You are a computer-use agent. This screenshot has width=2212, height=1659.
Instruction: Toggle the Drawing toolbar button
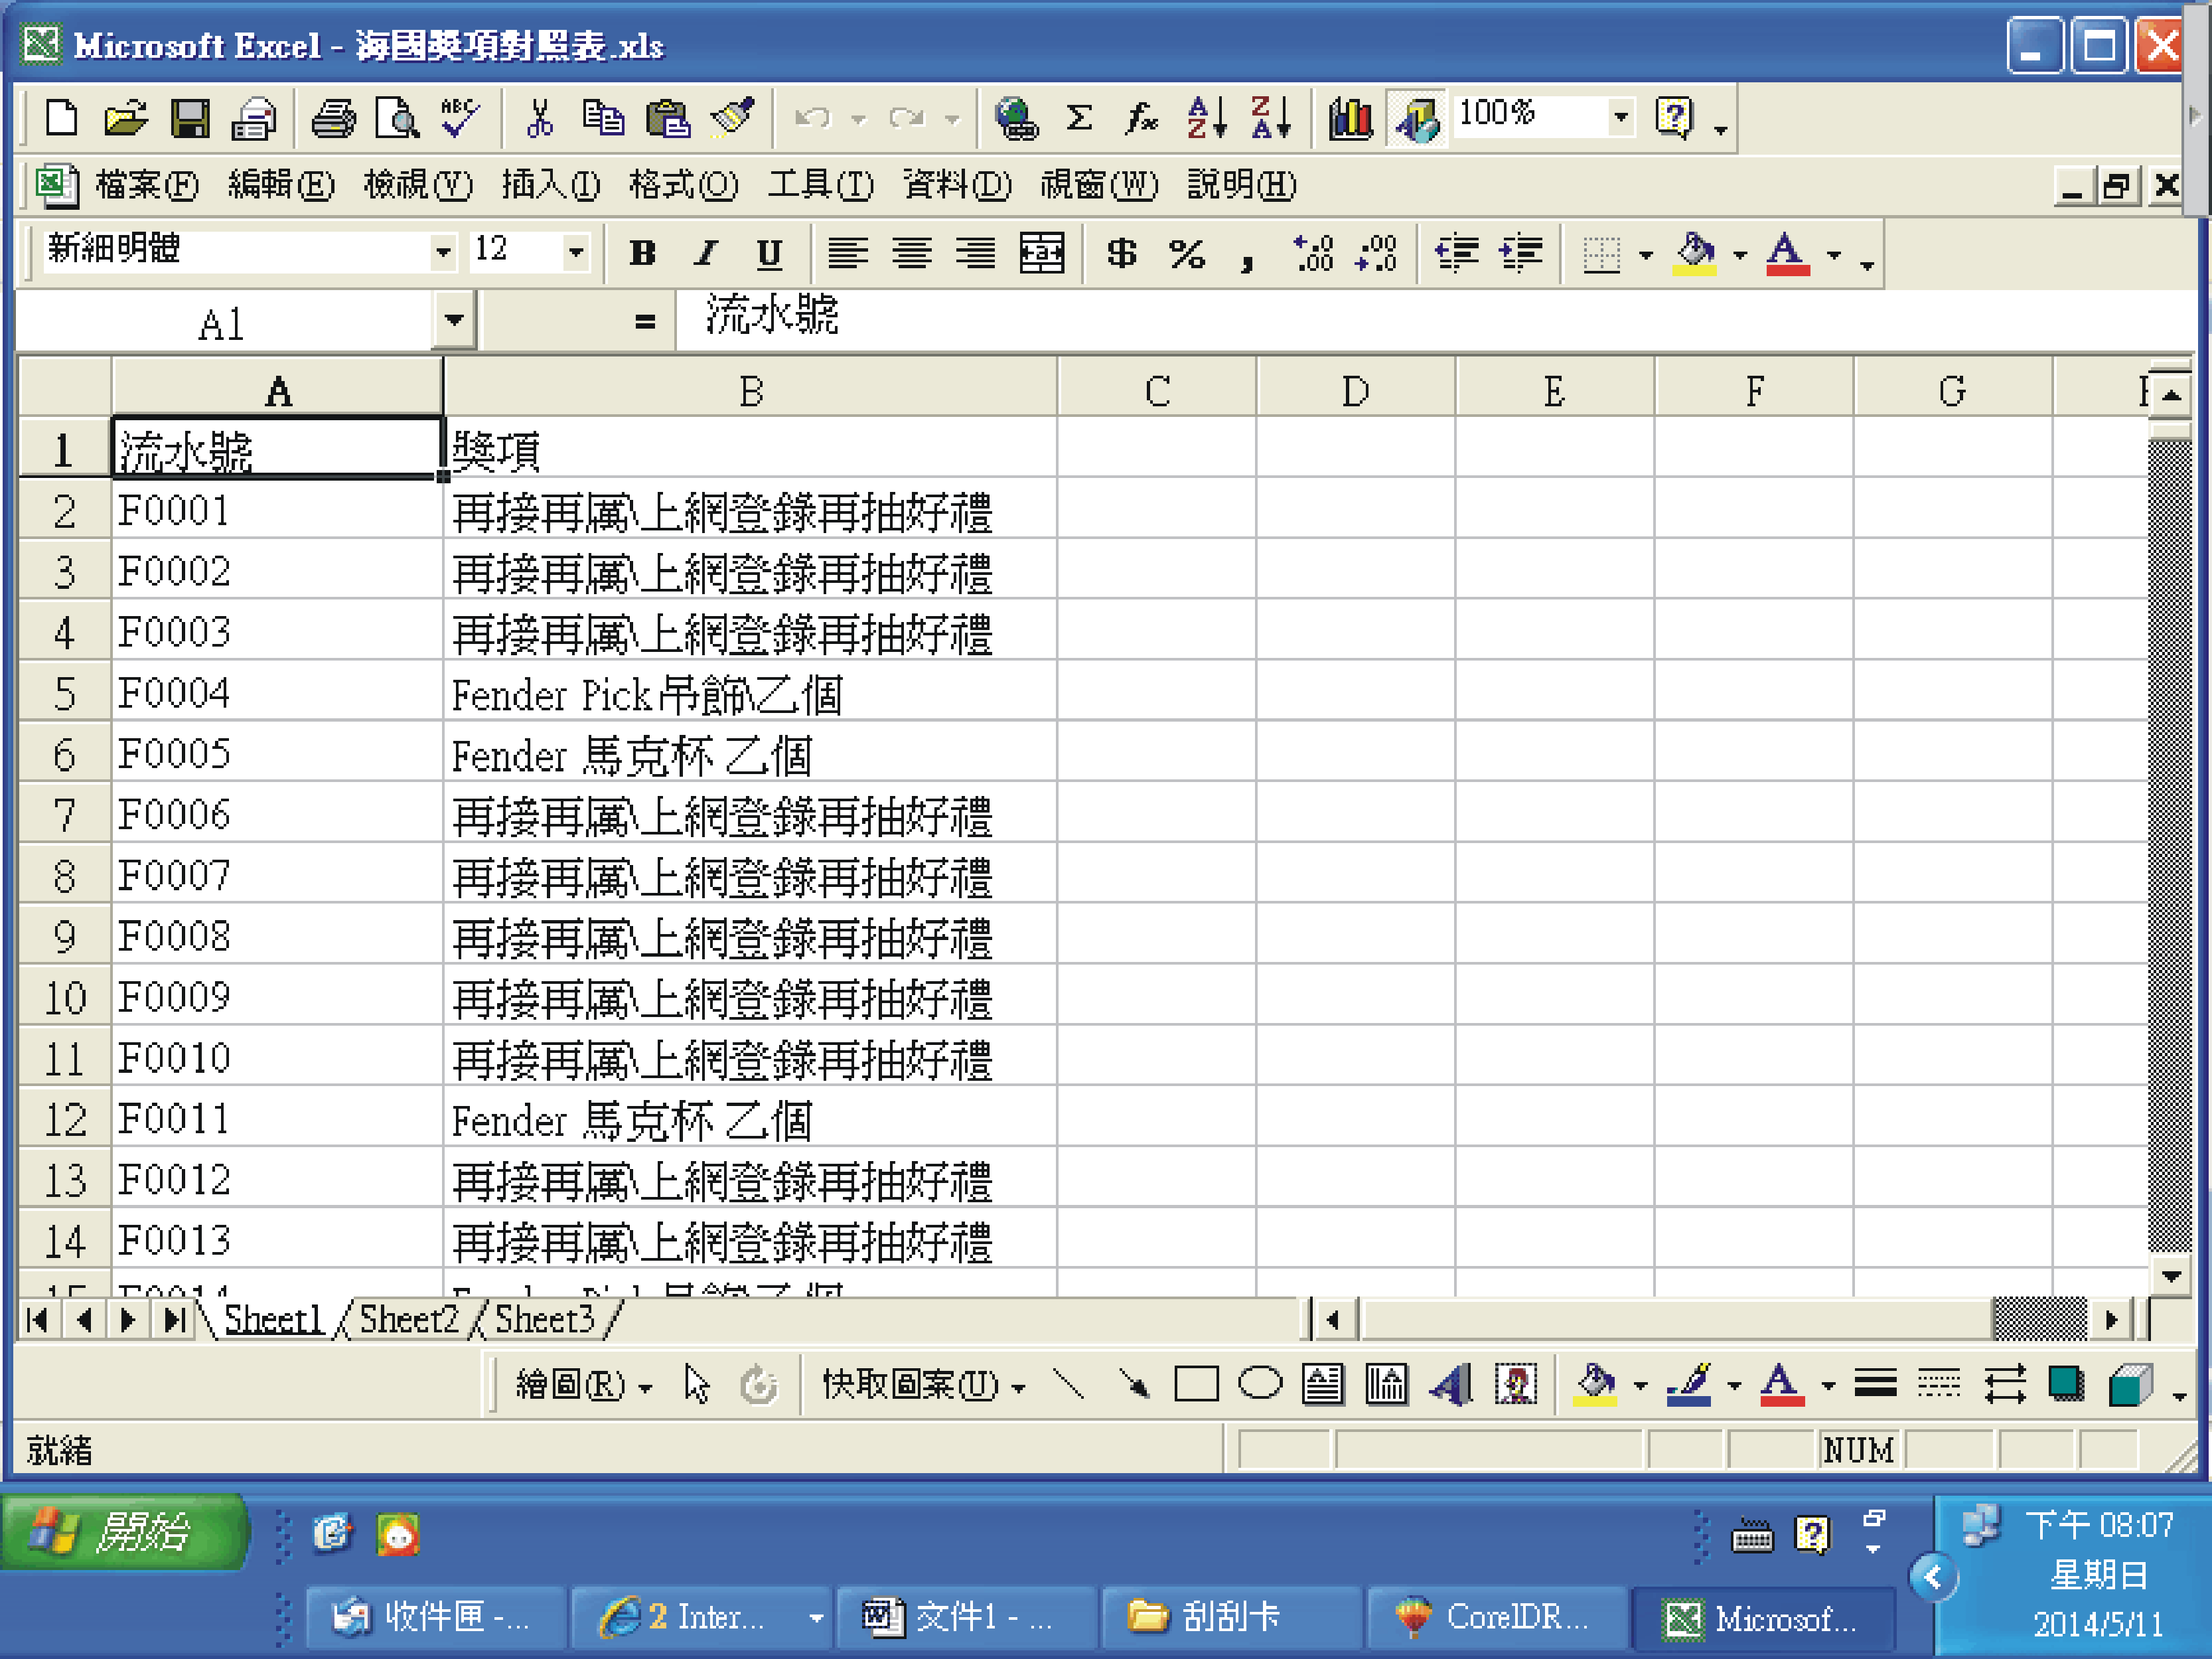(x=1416, y=118)
